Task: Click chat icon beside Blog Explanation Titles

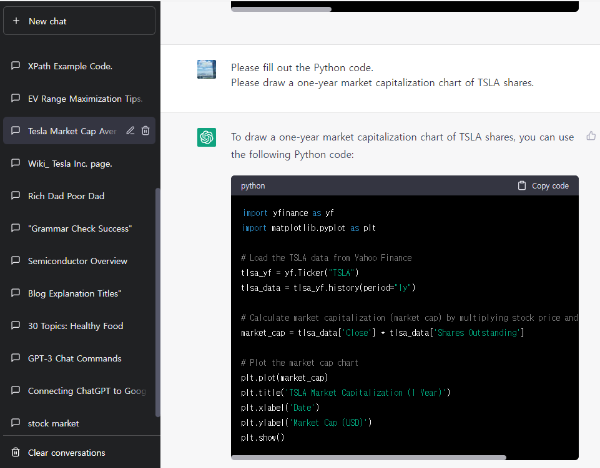Action: 15,293
